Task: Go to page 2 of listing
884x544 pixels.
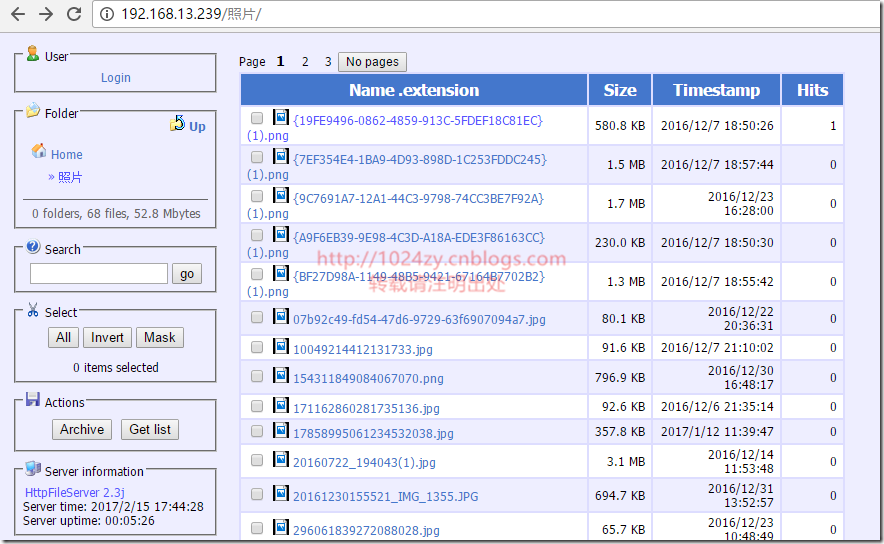Action: [x=305, y=61]
